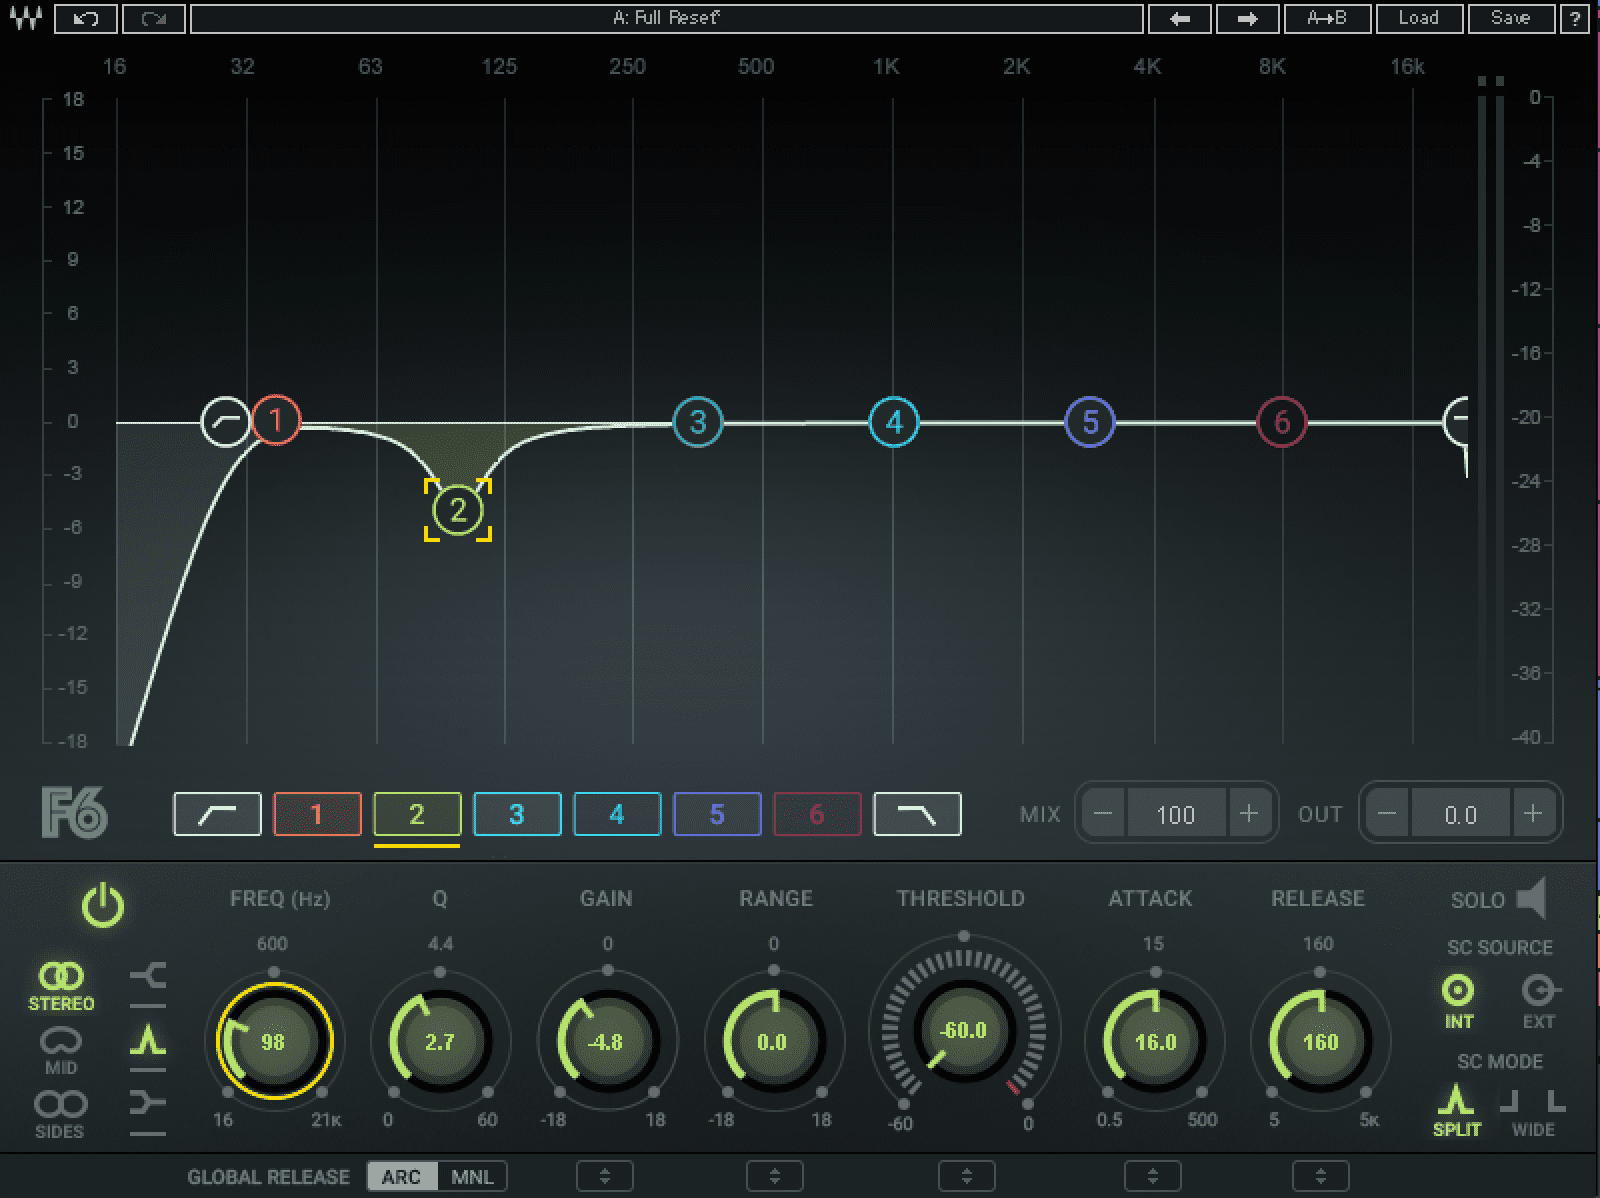Select the dark red band 6 node on graph

pyautogui.click(x=1282, y=422)
